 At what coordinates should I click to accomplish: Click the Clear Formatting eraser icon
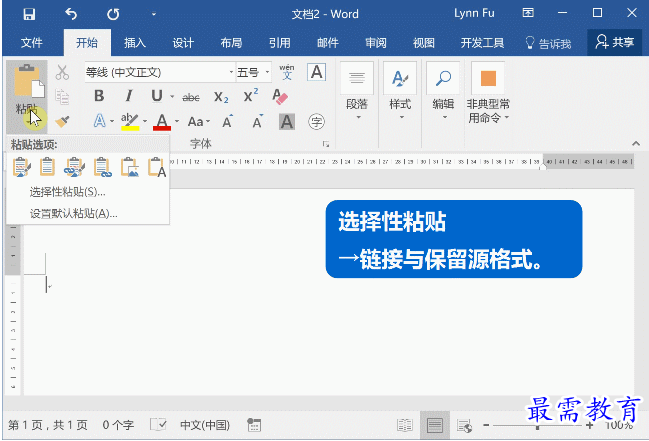tap(280, 96)
